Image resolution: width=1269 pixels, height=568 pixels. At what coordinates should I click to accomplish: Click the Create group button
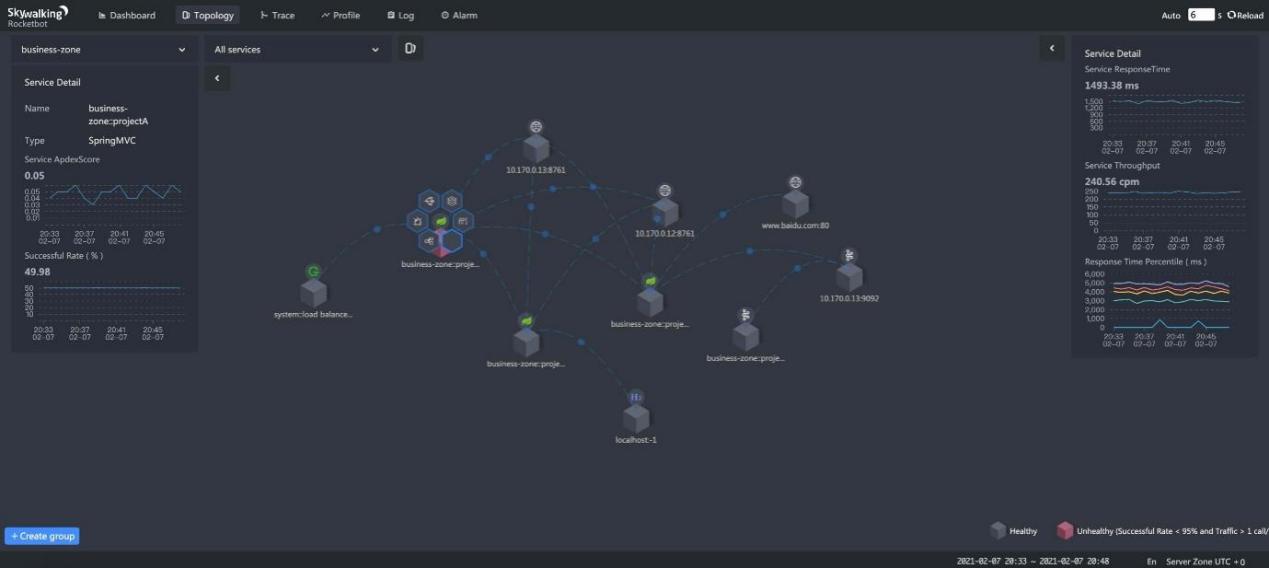pos(42,536)
